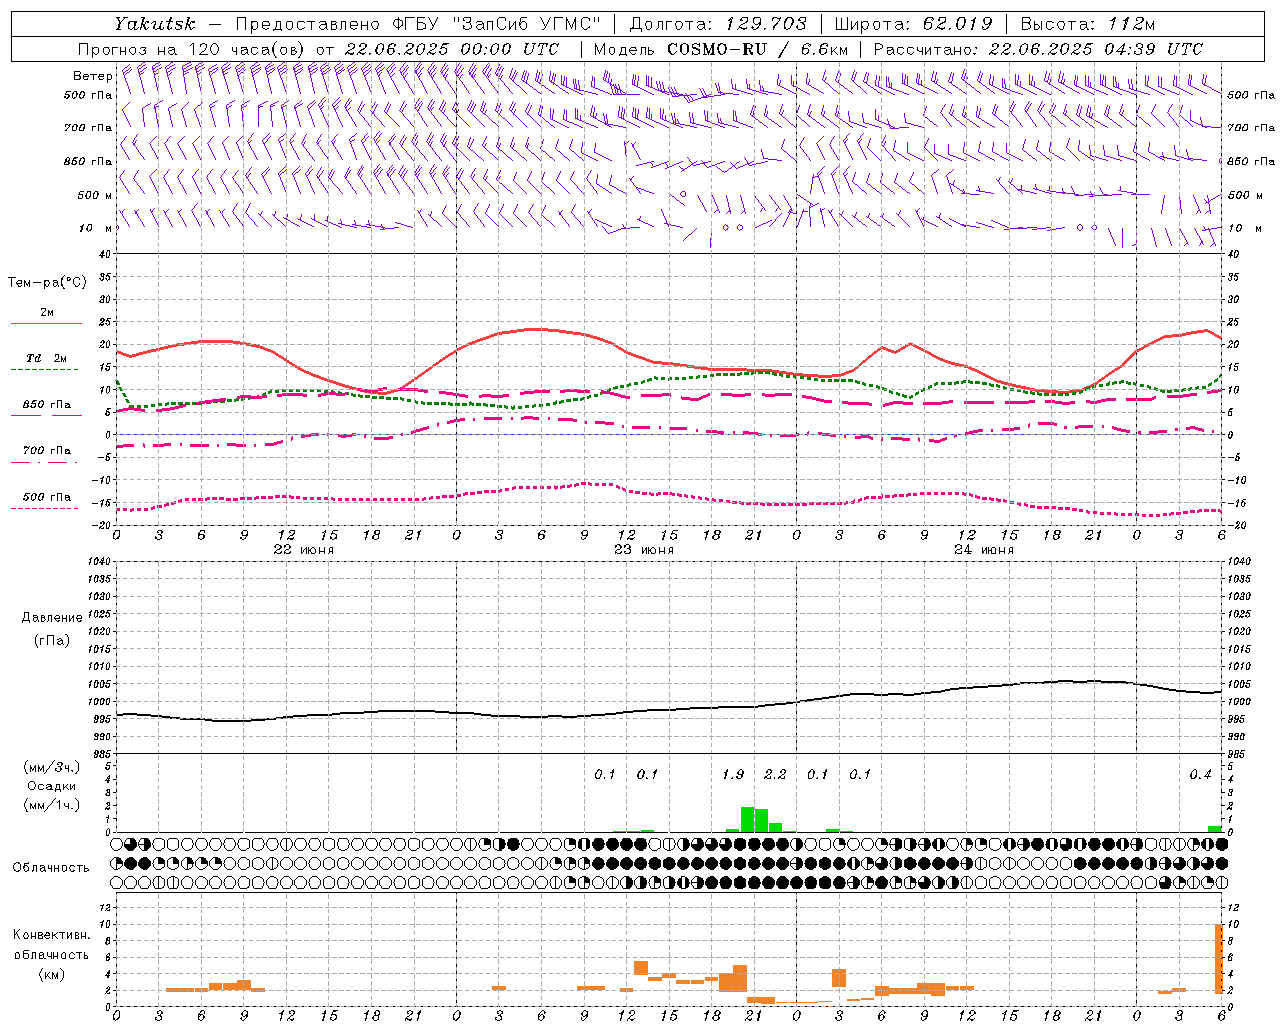The height and width of the screenshot is (1024, 1280).
Task: Click the "(мм/1ч.)" precipitation unit label
Action: [51, 805]
